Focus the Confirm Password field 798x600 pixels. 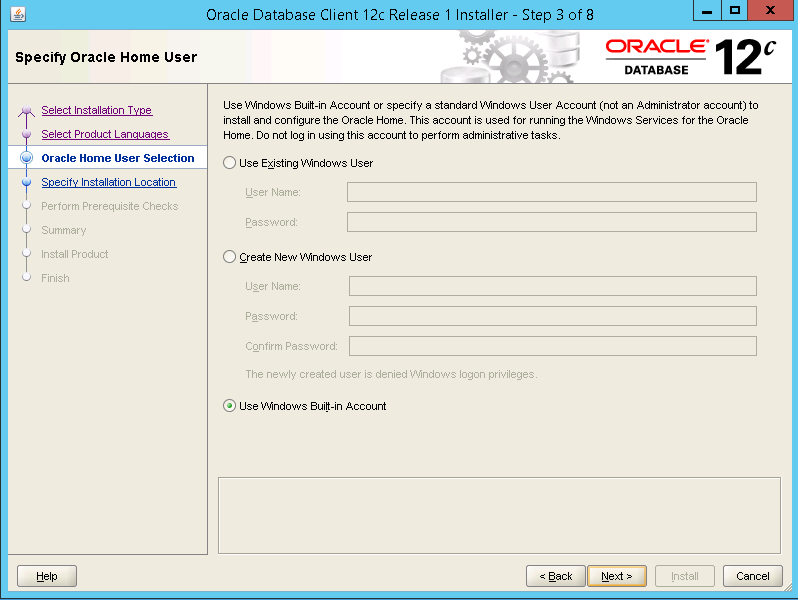tap(553, 346)
